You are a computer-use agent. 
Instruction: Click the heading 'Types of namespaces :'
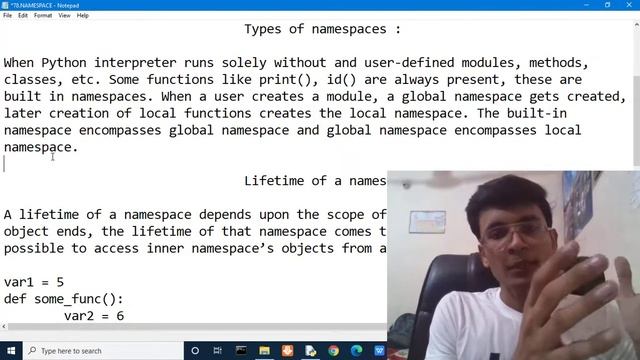(x=323, y=29)
